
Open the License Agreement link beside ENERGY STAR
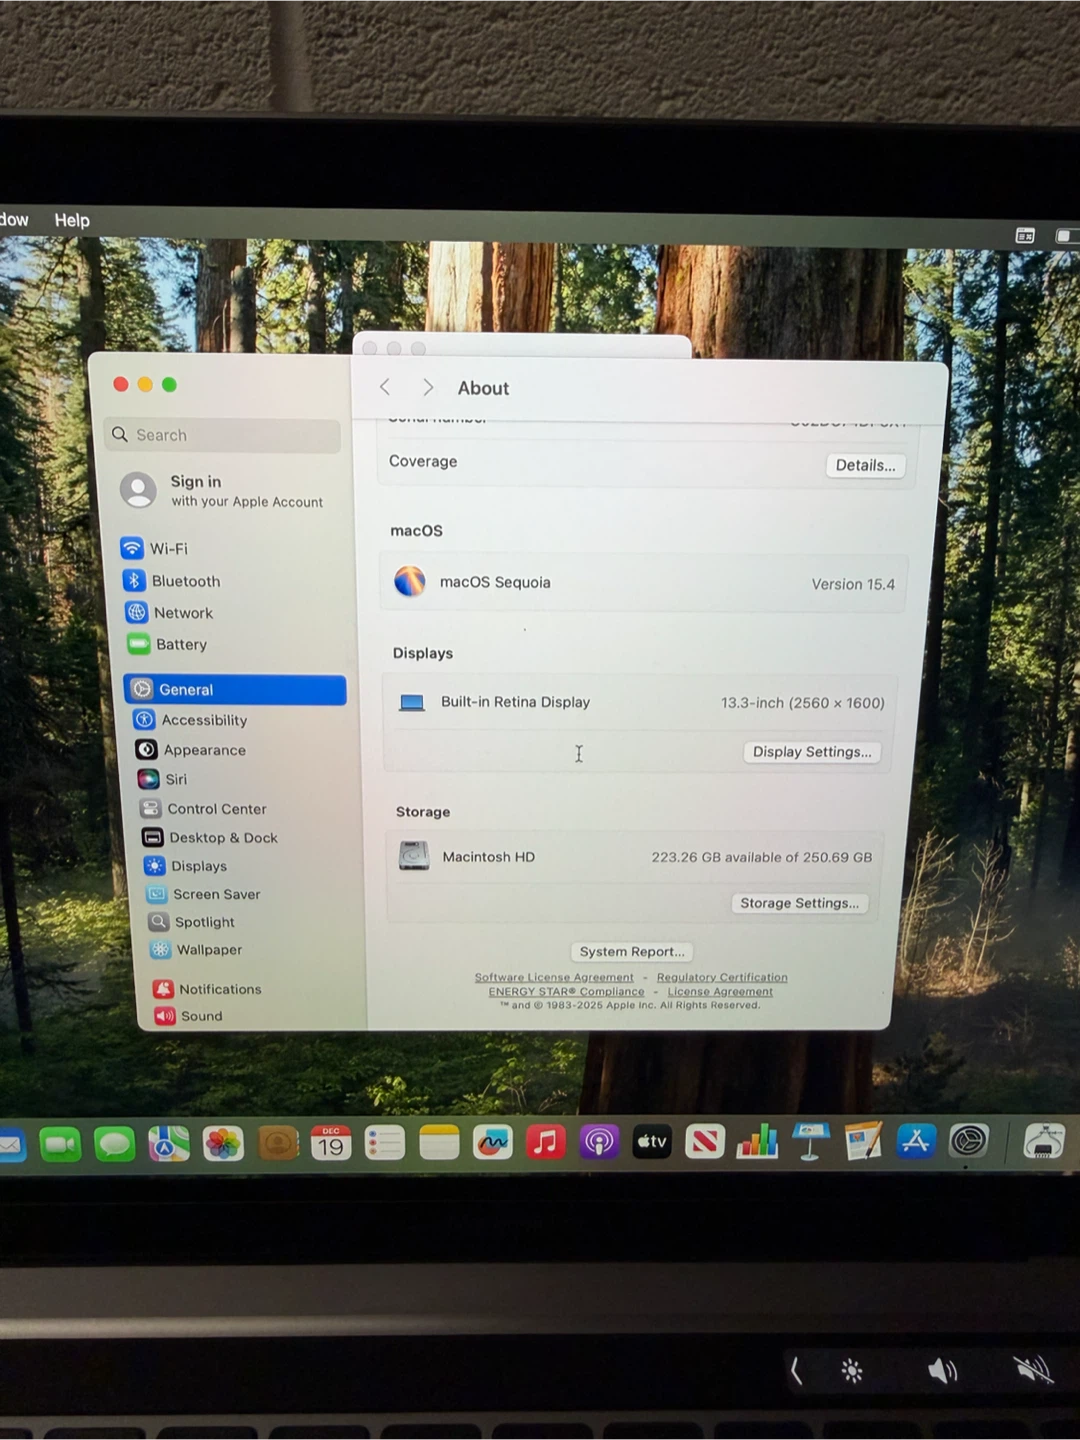[720, 992]
